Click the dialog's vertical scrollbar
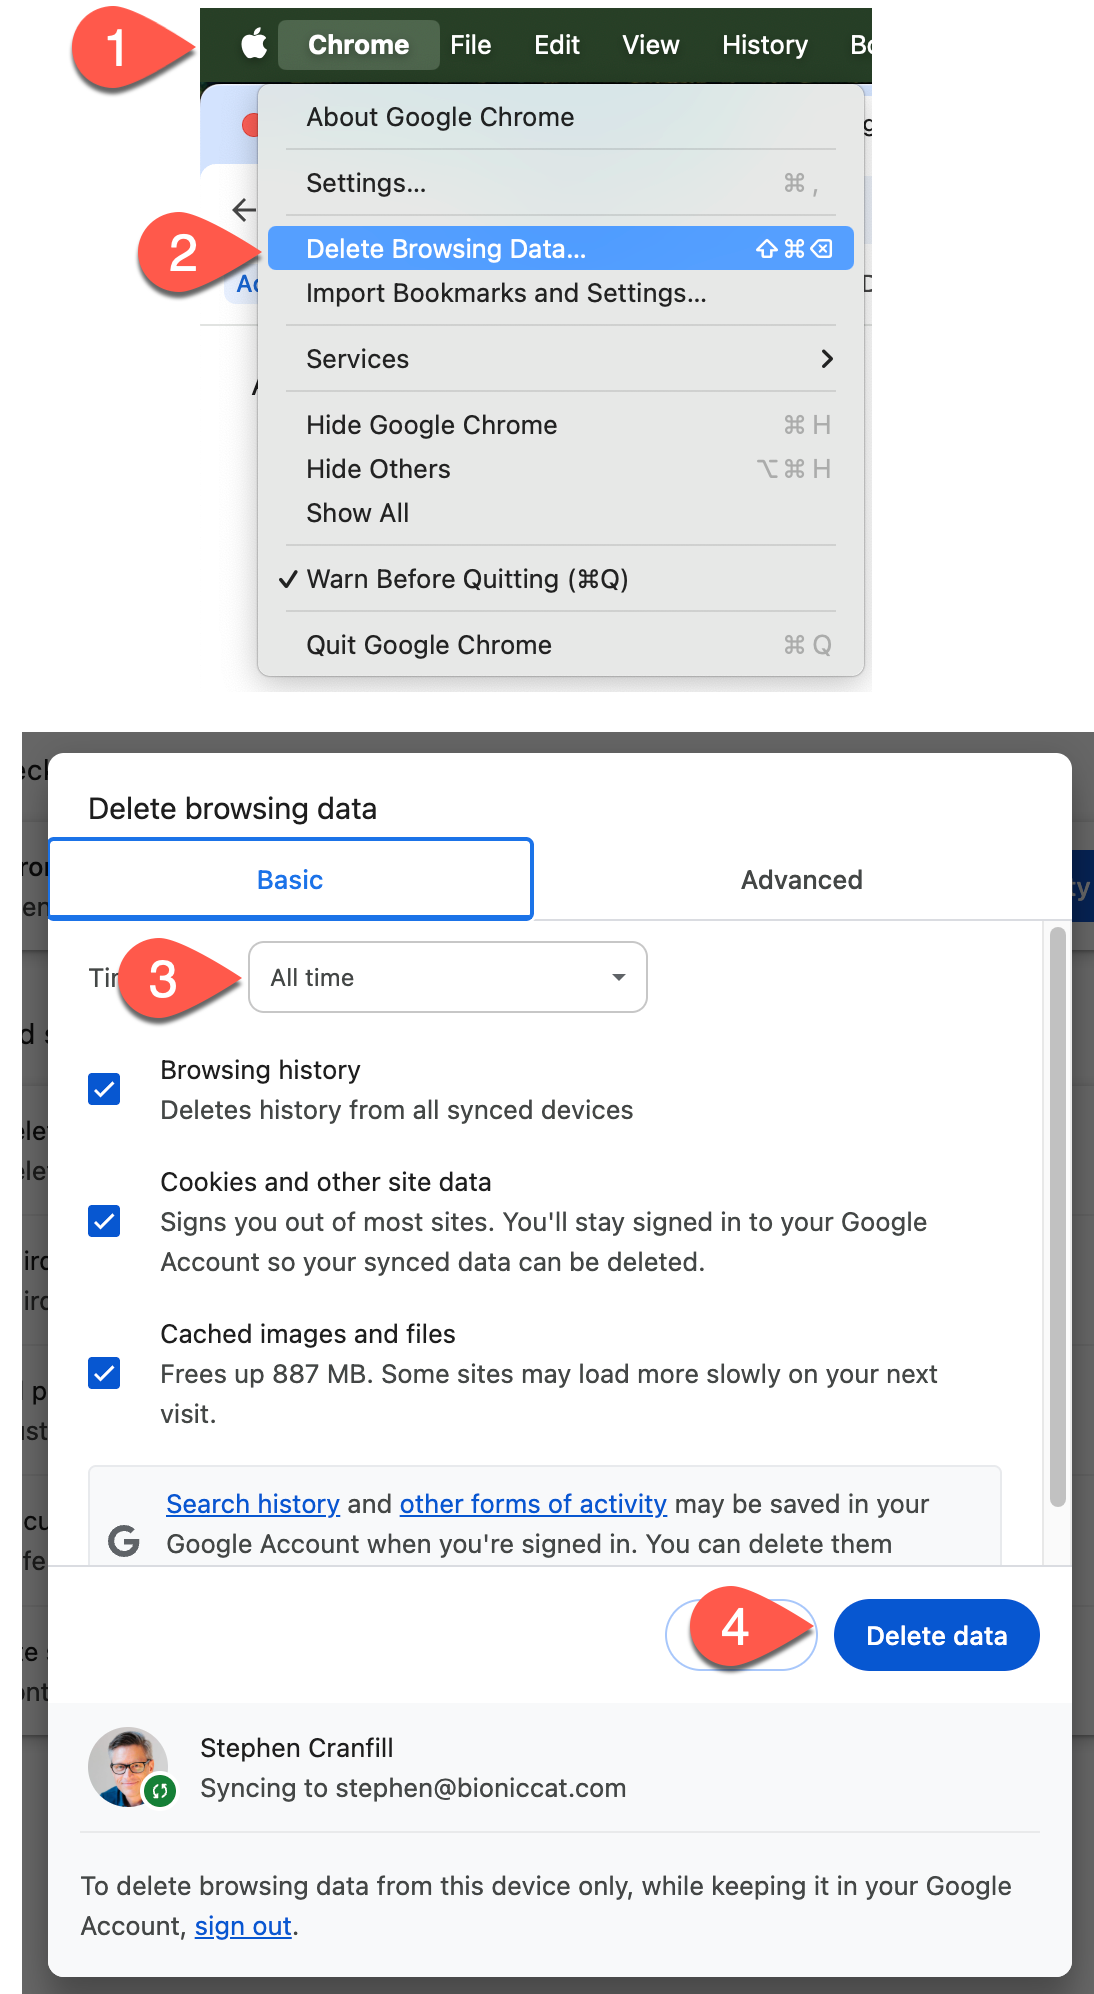This screenshot has height=1994, width=1094. pos(1058,1216)
